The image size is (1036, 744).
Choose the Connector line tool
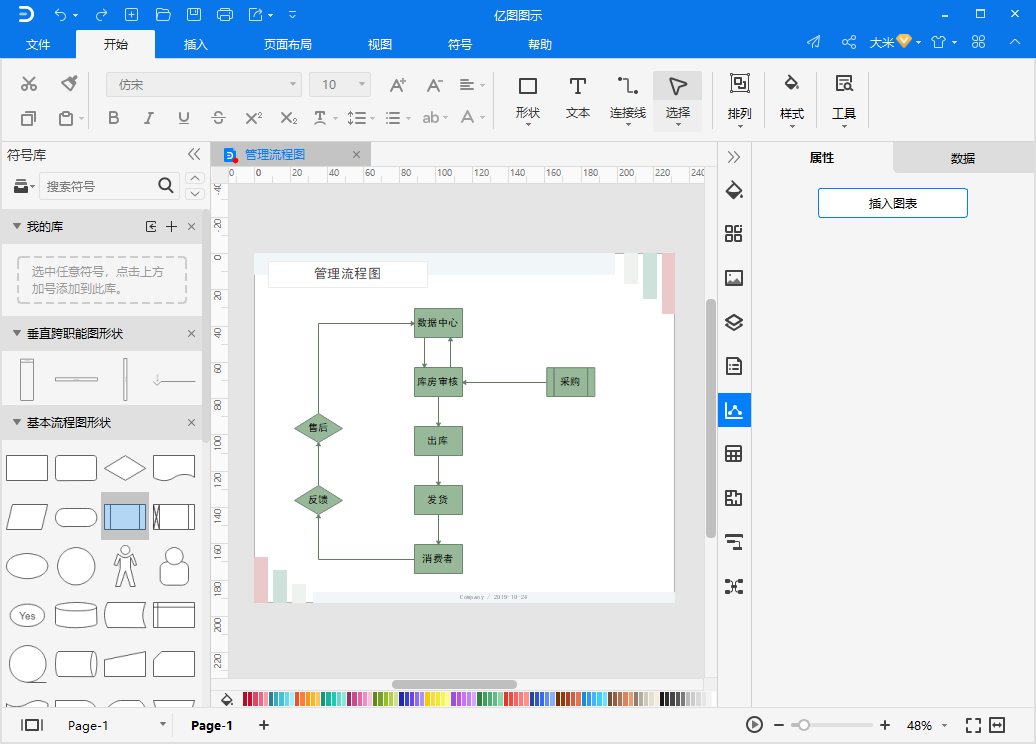tap(627, 99)
